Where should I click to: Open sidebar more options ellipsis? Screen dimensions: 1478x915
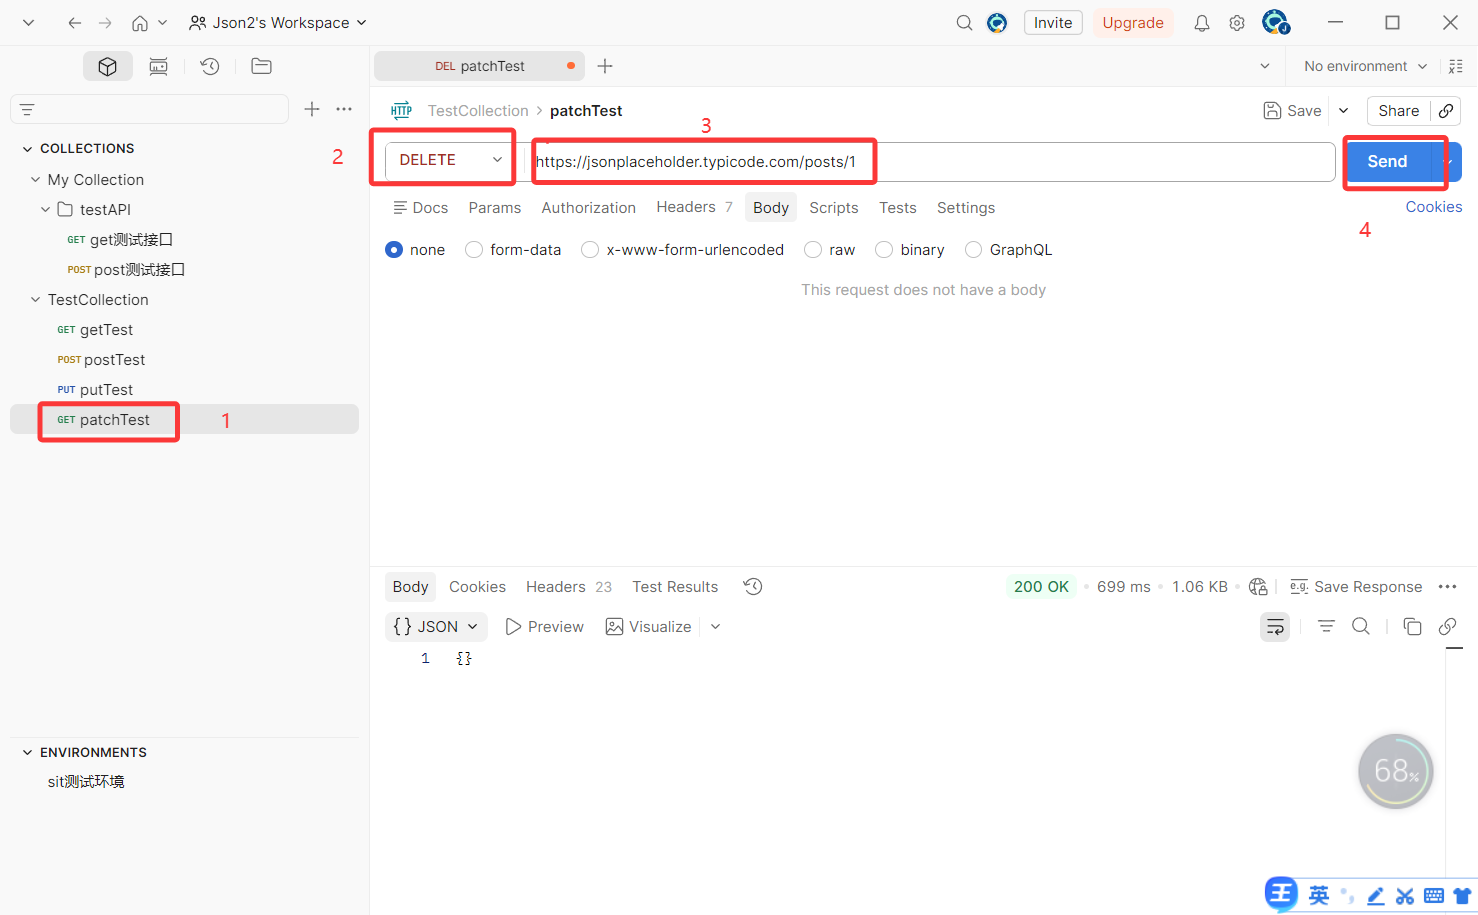[x=344, y=109]
